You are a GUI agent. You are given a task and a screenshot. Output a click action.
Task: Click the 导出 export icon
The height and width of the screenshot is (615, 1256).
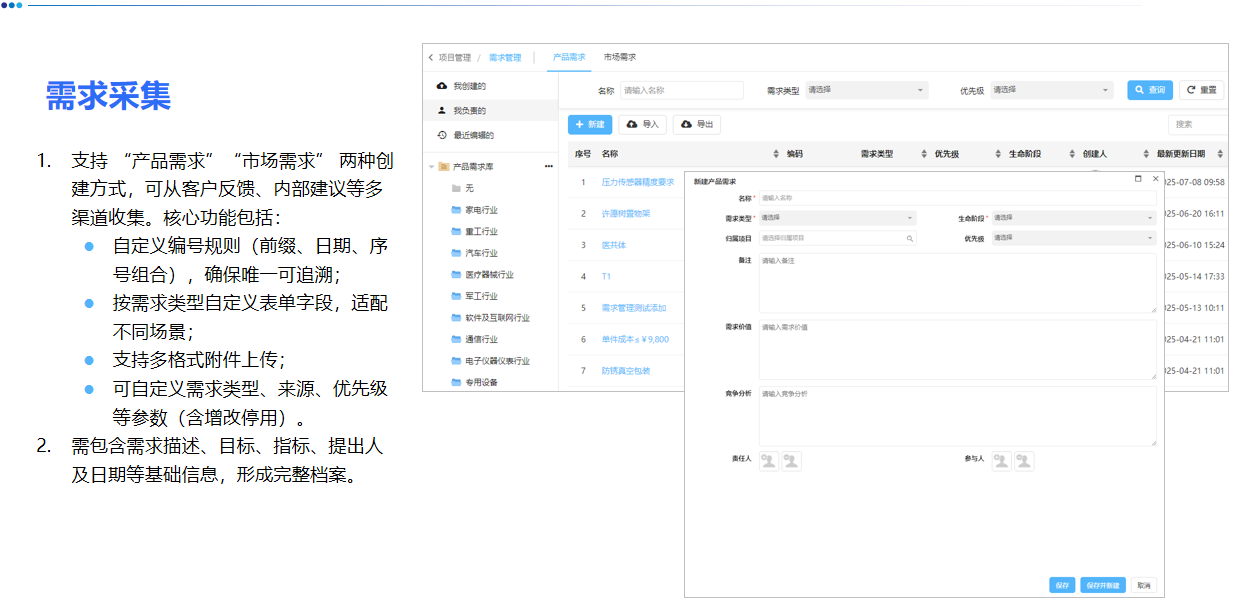pos(687,125)
